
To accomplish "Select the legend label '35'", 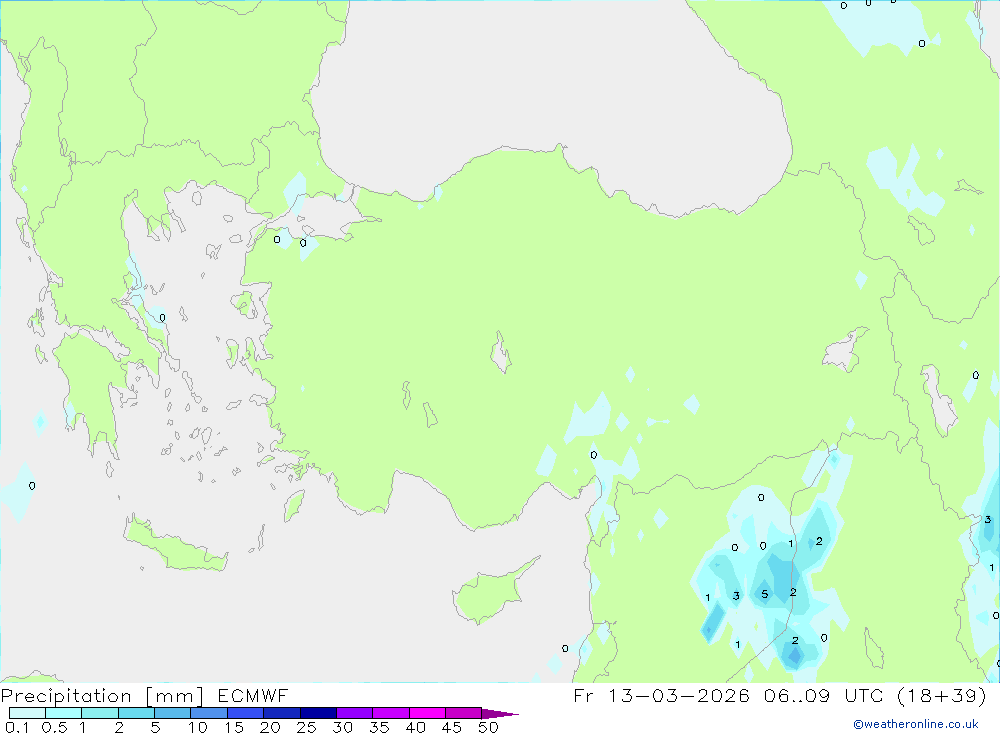I will (x=379, y=727).
